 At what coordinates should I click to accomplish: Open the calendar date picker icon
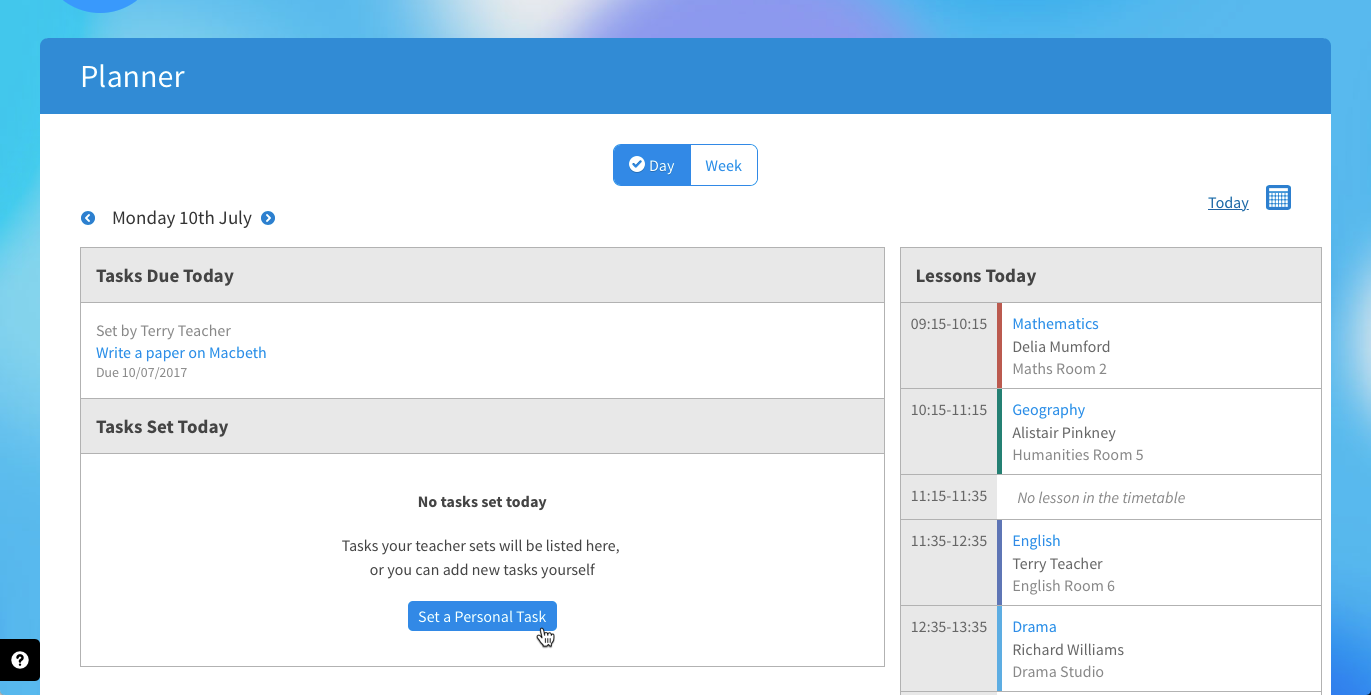1278,197
